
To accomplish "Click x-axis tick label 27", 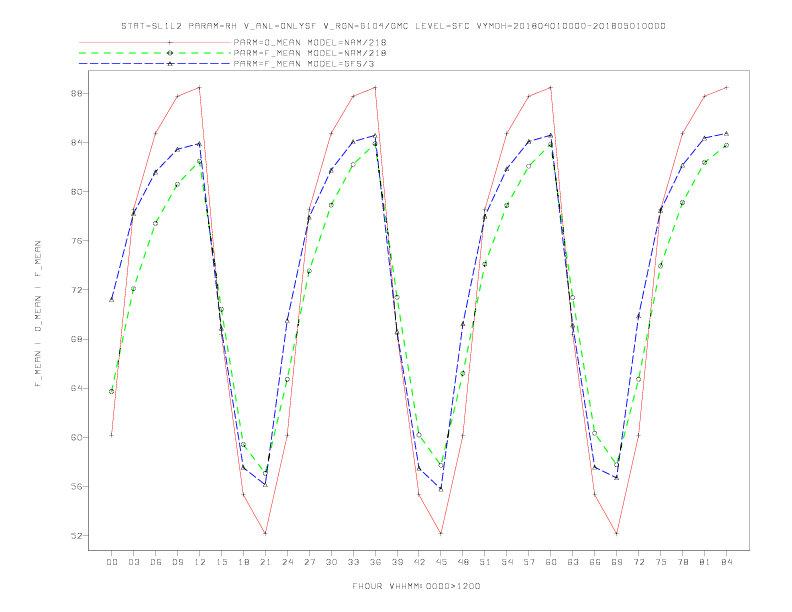I will pos(309,562).
